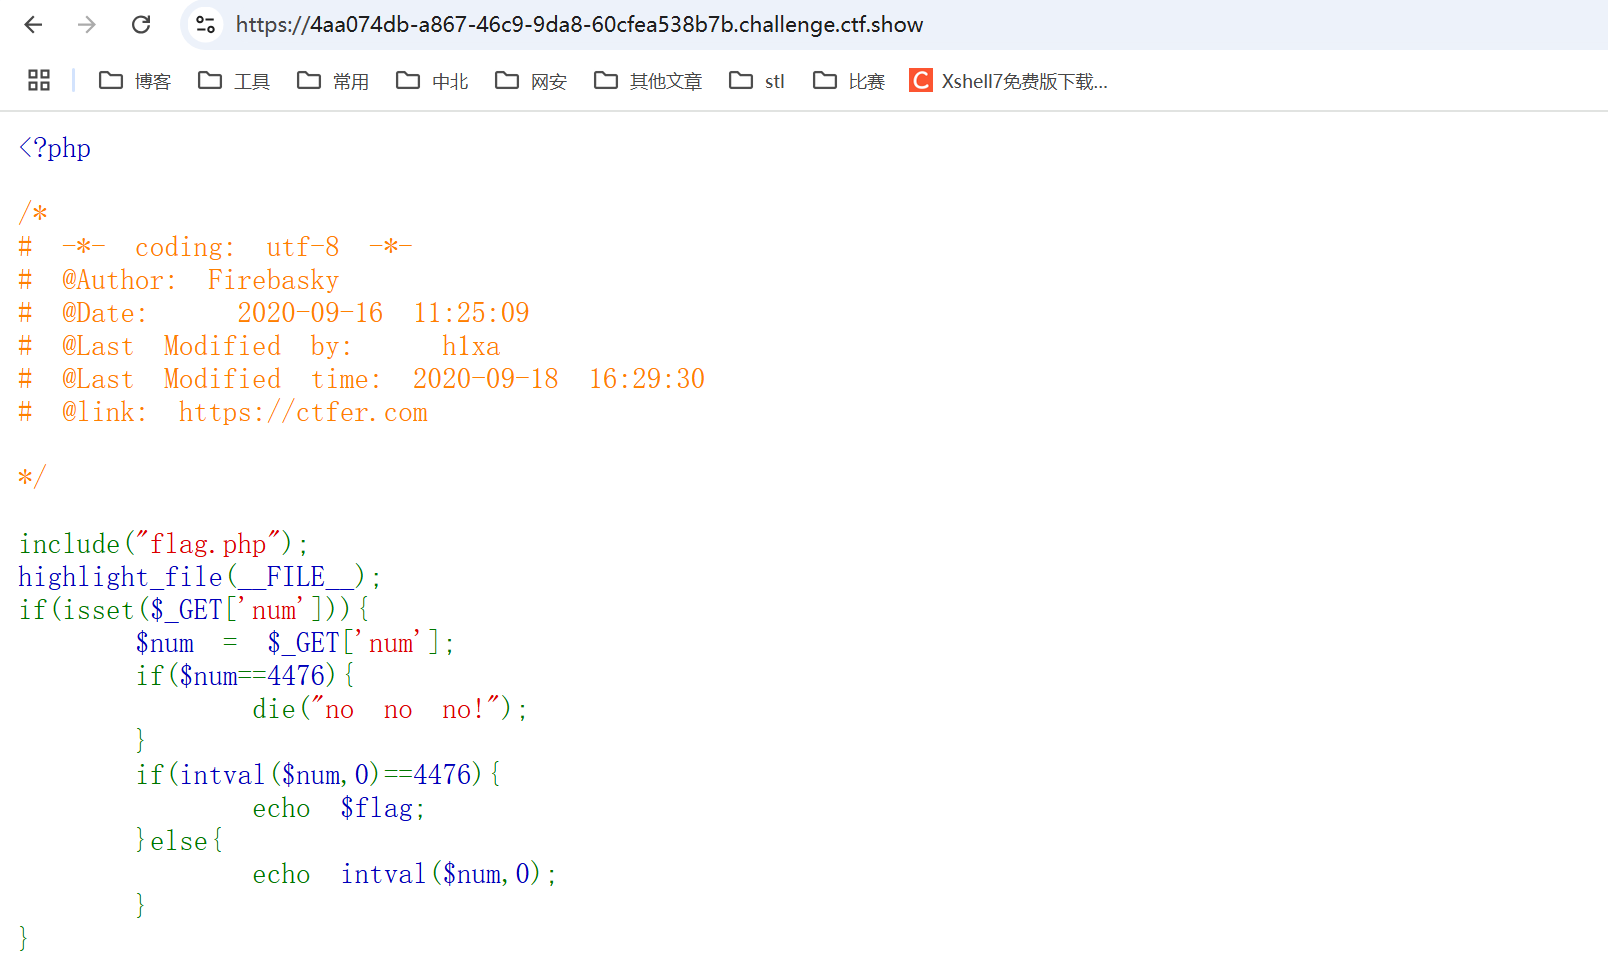
Task: Click the date '2020-09-16 11:25:09'
Action: [383, 313]
